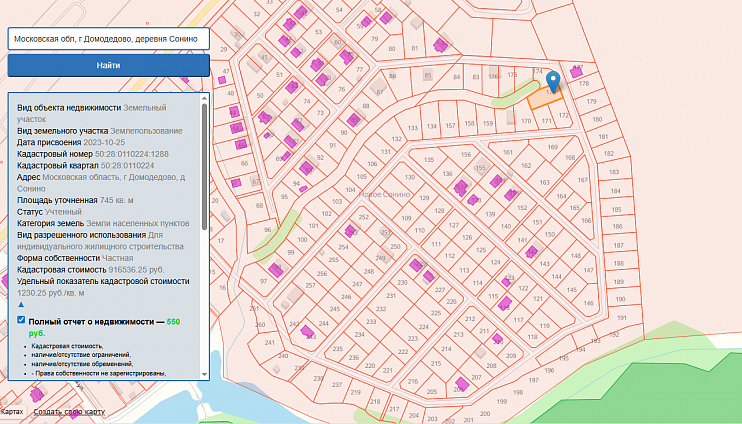Click the Форма собственности value Частная
This screenshot has width=742, height=424.
click(117, 258)
